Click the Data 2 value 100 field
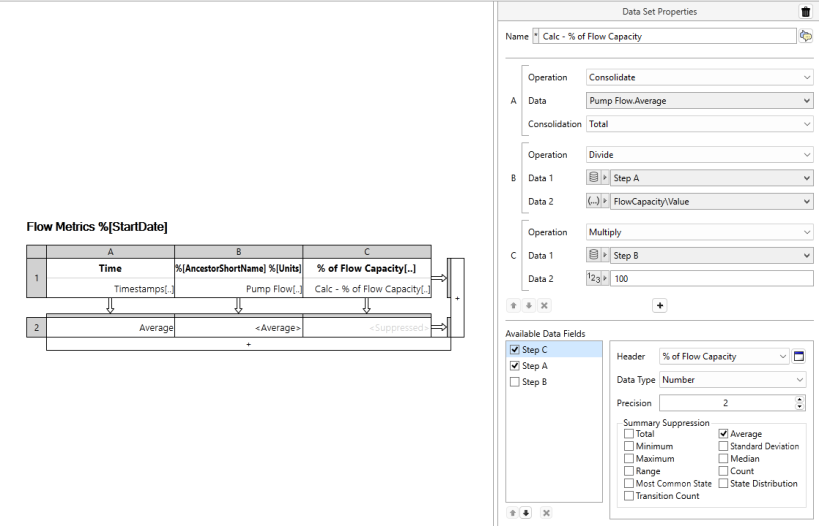 coord(711,278)
